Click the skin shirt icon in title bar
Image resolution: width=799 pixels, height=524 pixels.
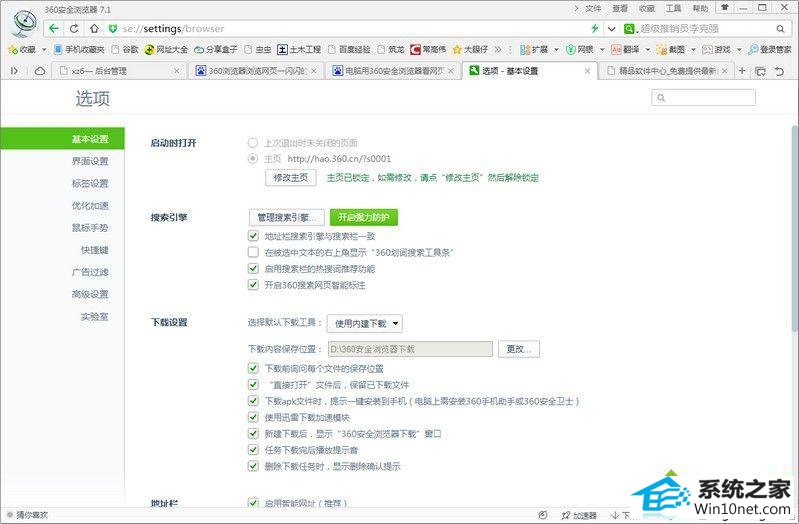pyautogui.click(x=724, y=8)
